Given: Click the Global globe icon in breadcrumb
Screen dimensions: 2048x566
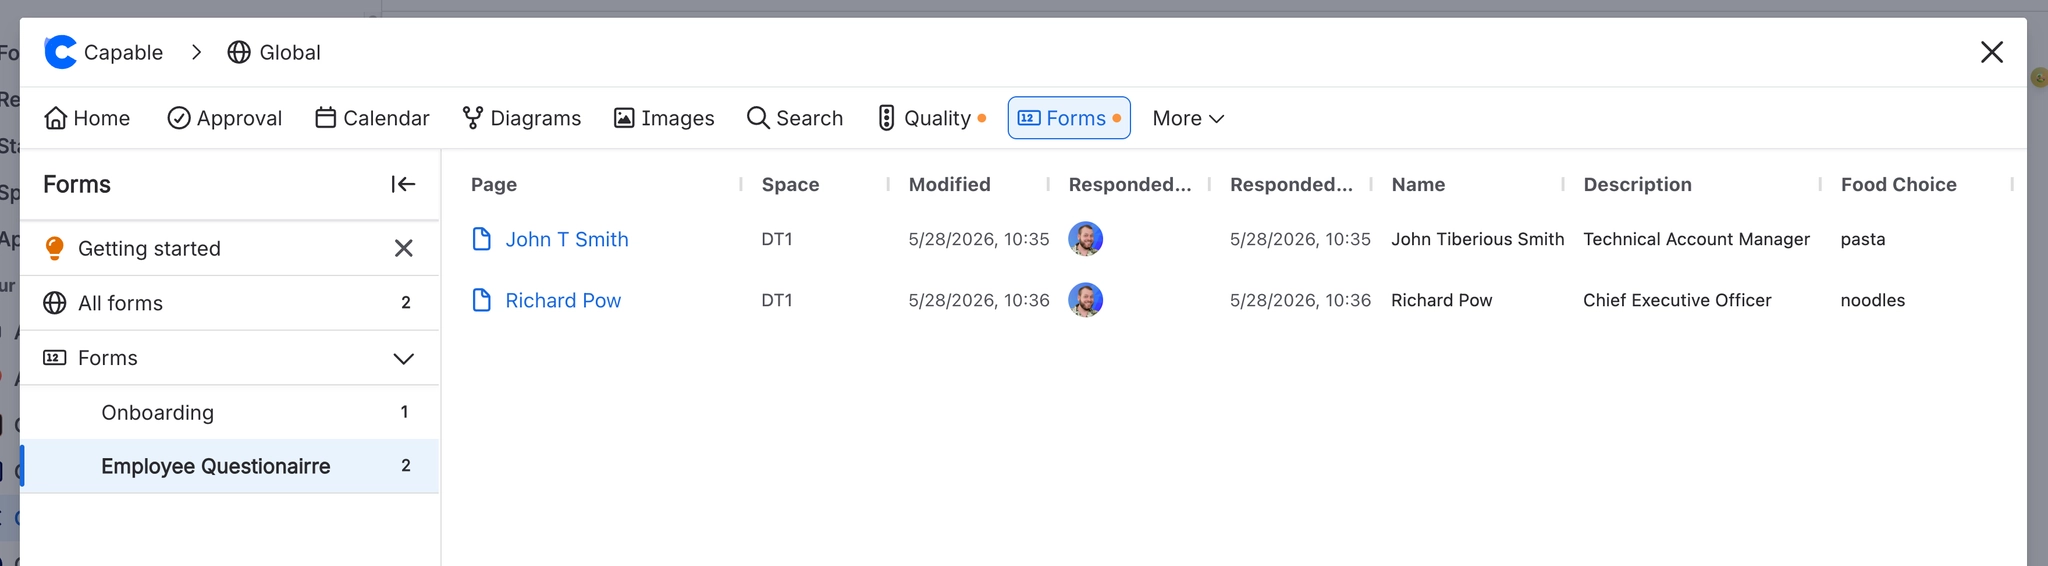Looking at the screenshot, I should (239, 52).
